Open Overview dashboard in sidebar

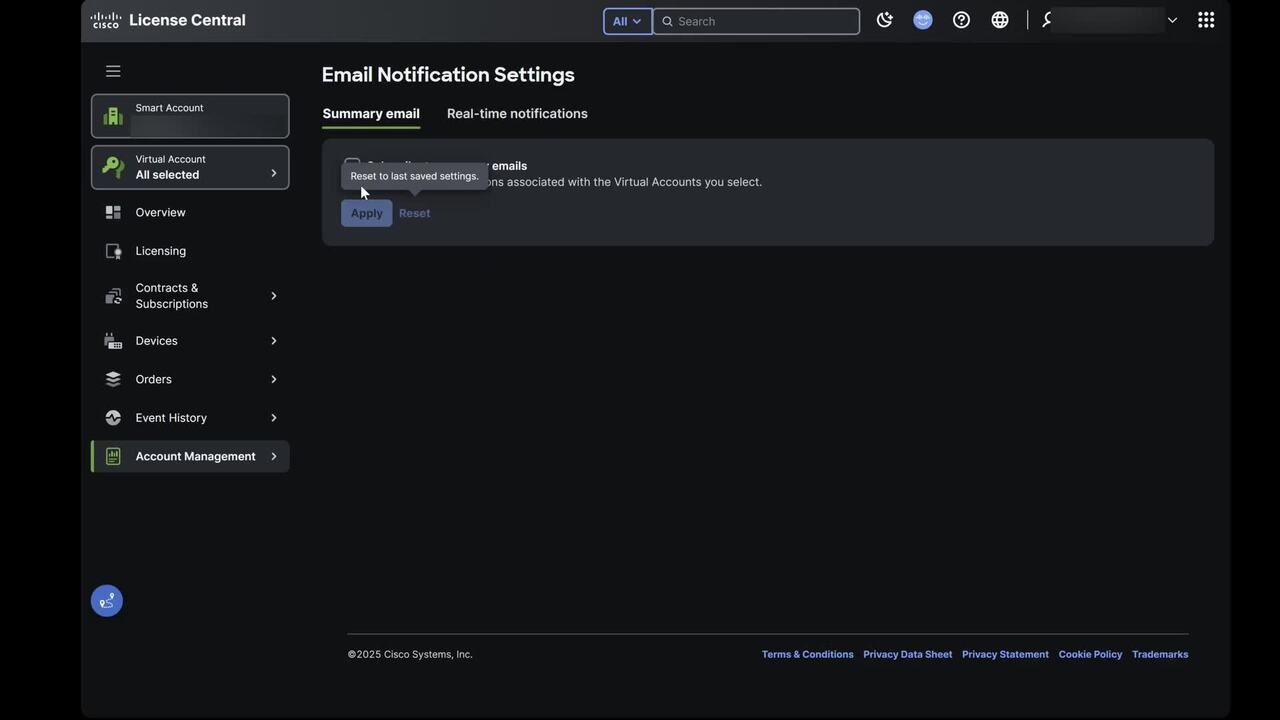[x=160, y=213]
